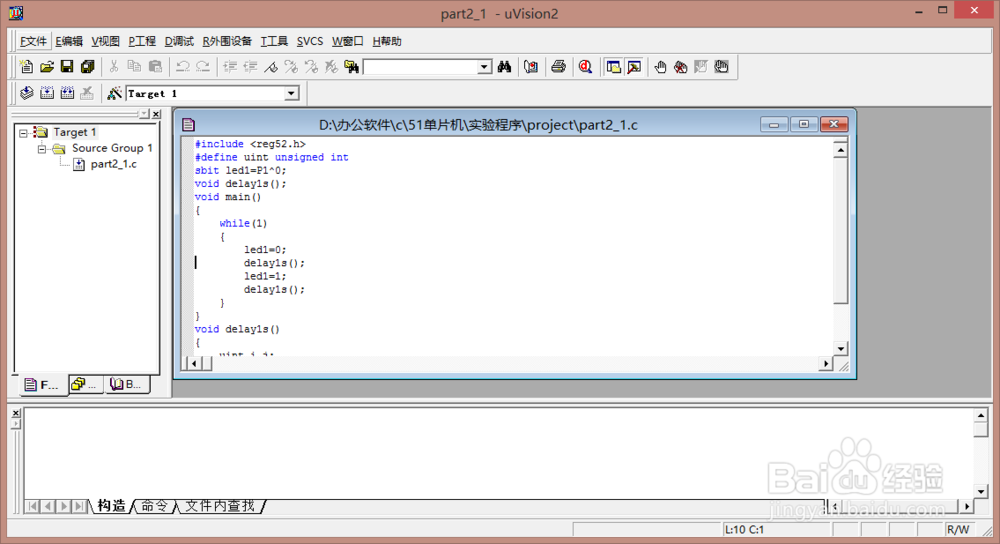Viewport: 1000px width, 544px height.
Task: Close the output window panel
Action: 16,413
